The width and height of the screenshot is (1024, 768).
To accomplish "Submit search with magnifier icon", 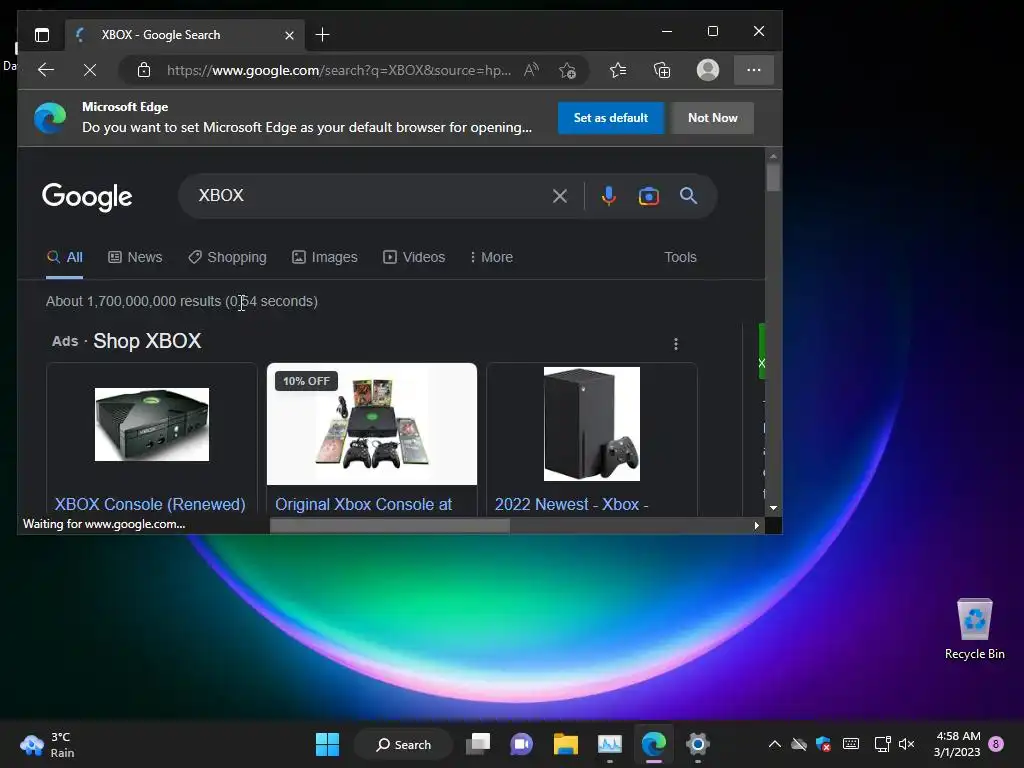I will pyautogui.click(x=688, y=196).
